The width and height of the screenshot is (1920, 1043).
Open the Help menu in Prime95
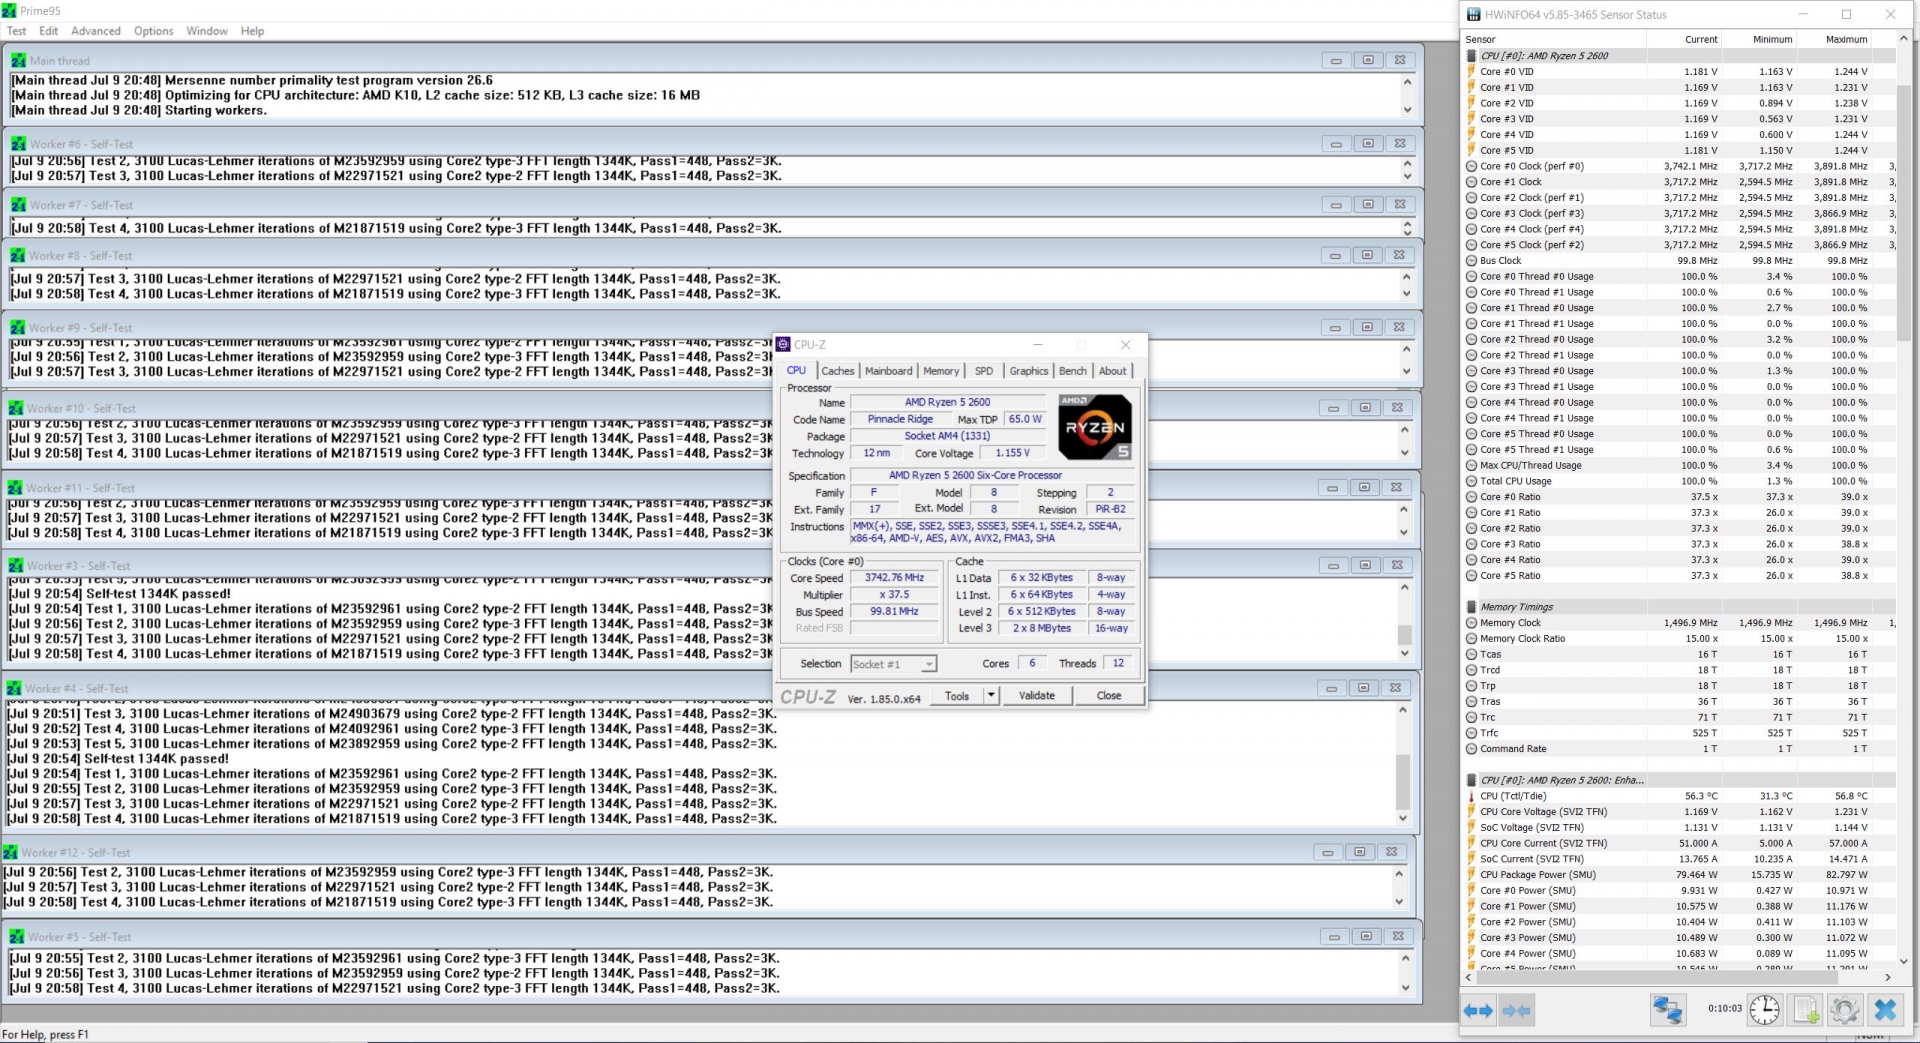[x=252, y=31]
